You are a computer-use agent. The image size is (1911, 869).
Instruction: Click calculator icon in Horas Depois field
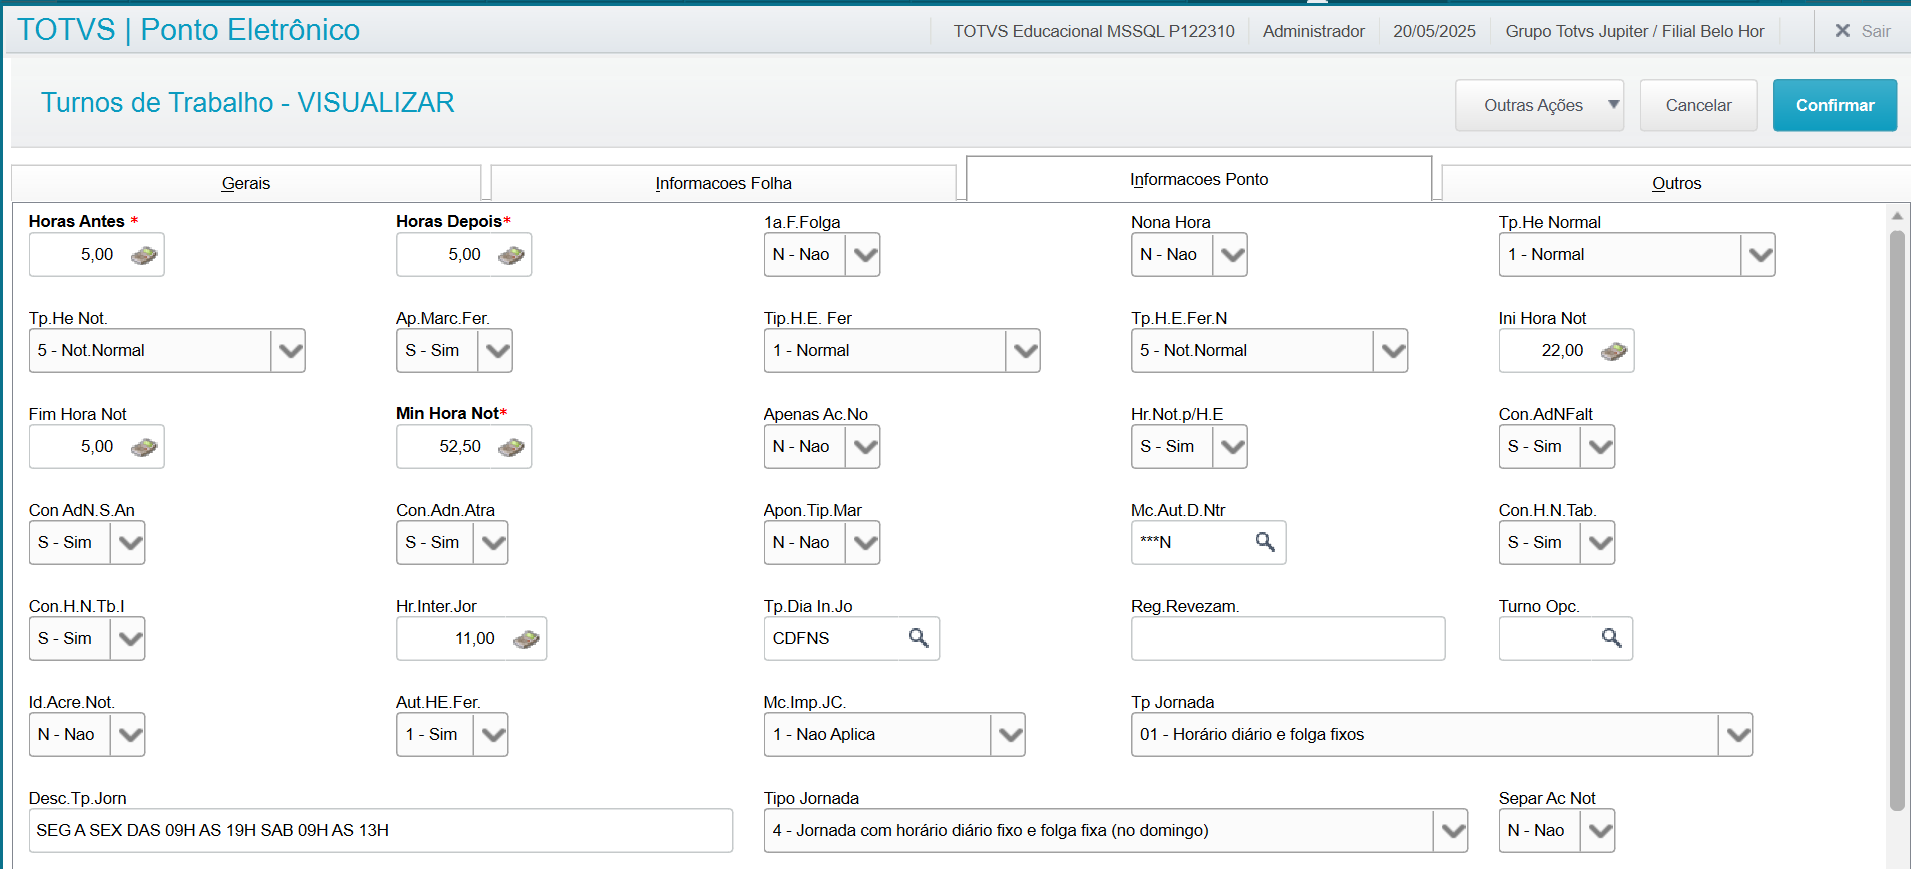pos(511,255)
